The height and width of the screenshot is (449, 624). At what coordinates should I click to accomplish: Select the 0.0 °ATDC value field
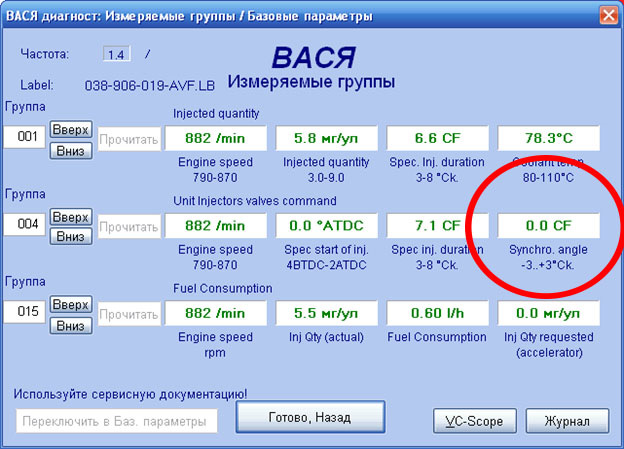point(326,226)
